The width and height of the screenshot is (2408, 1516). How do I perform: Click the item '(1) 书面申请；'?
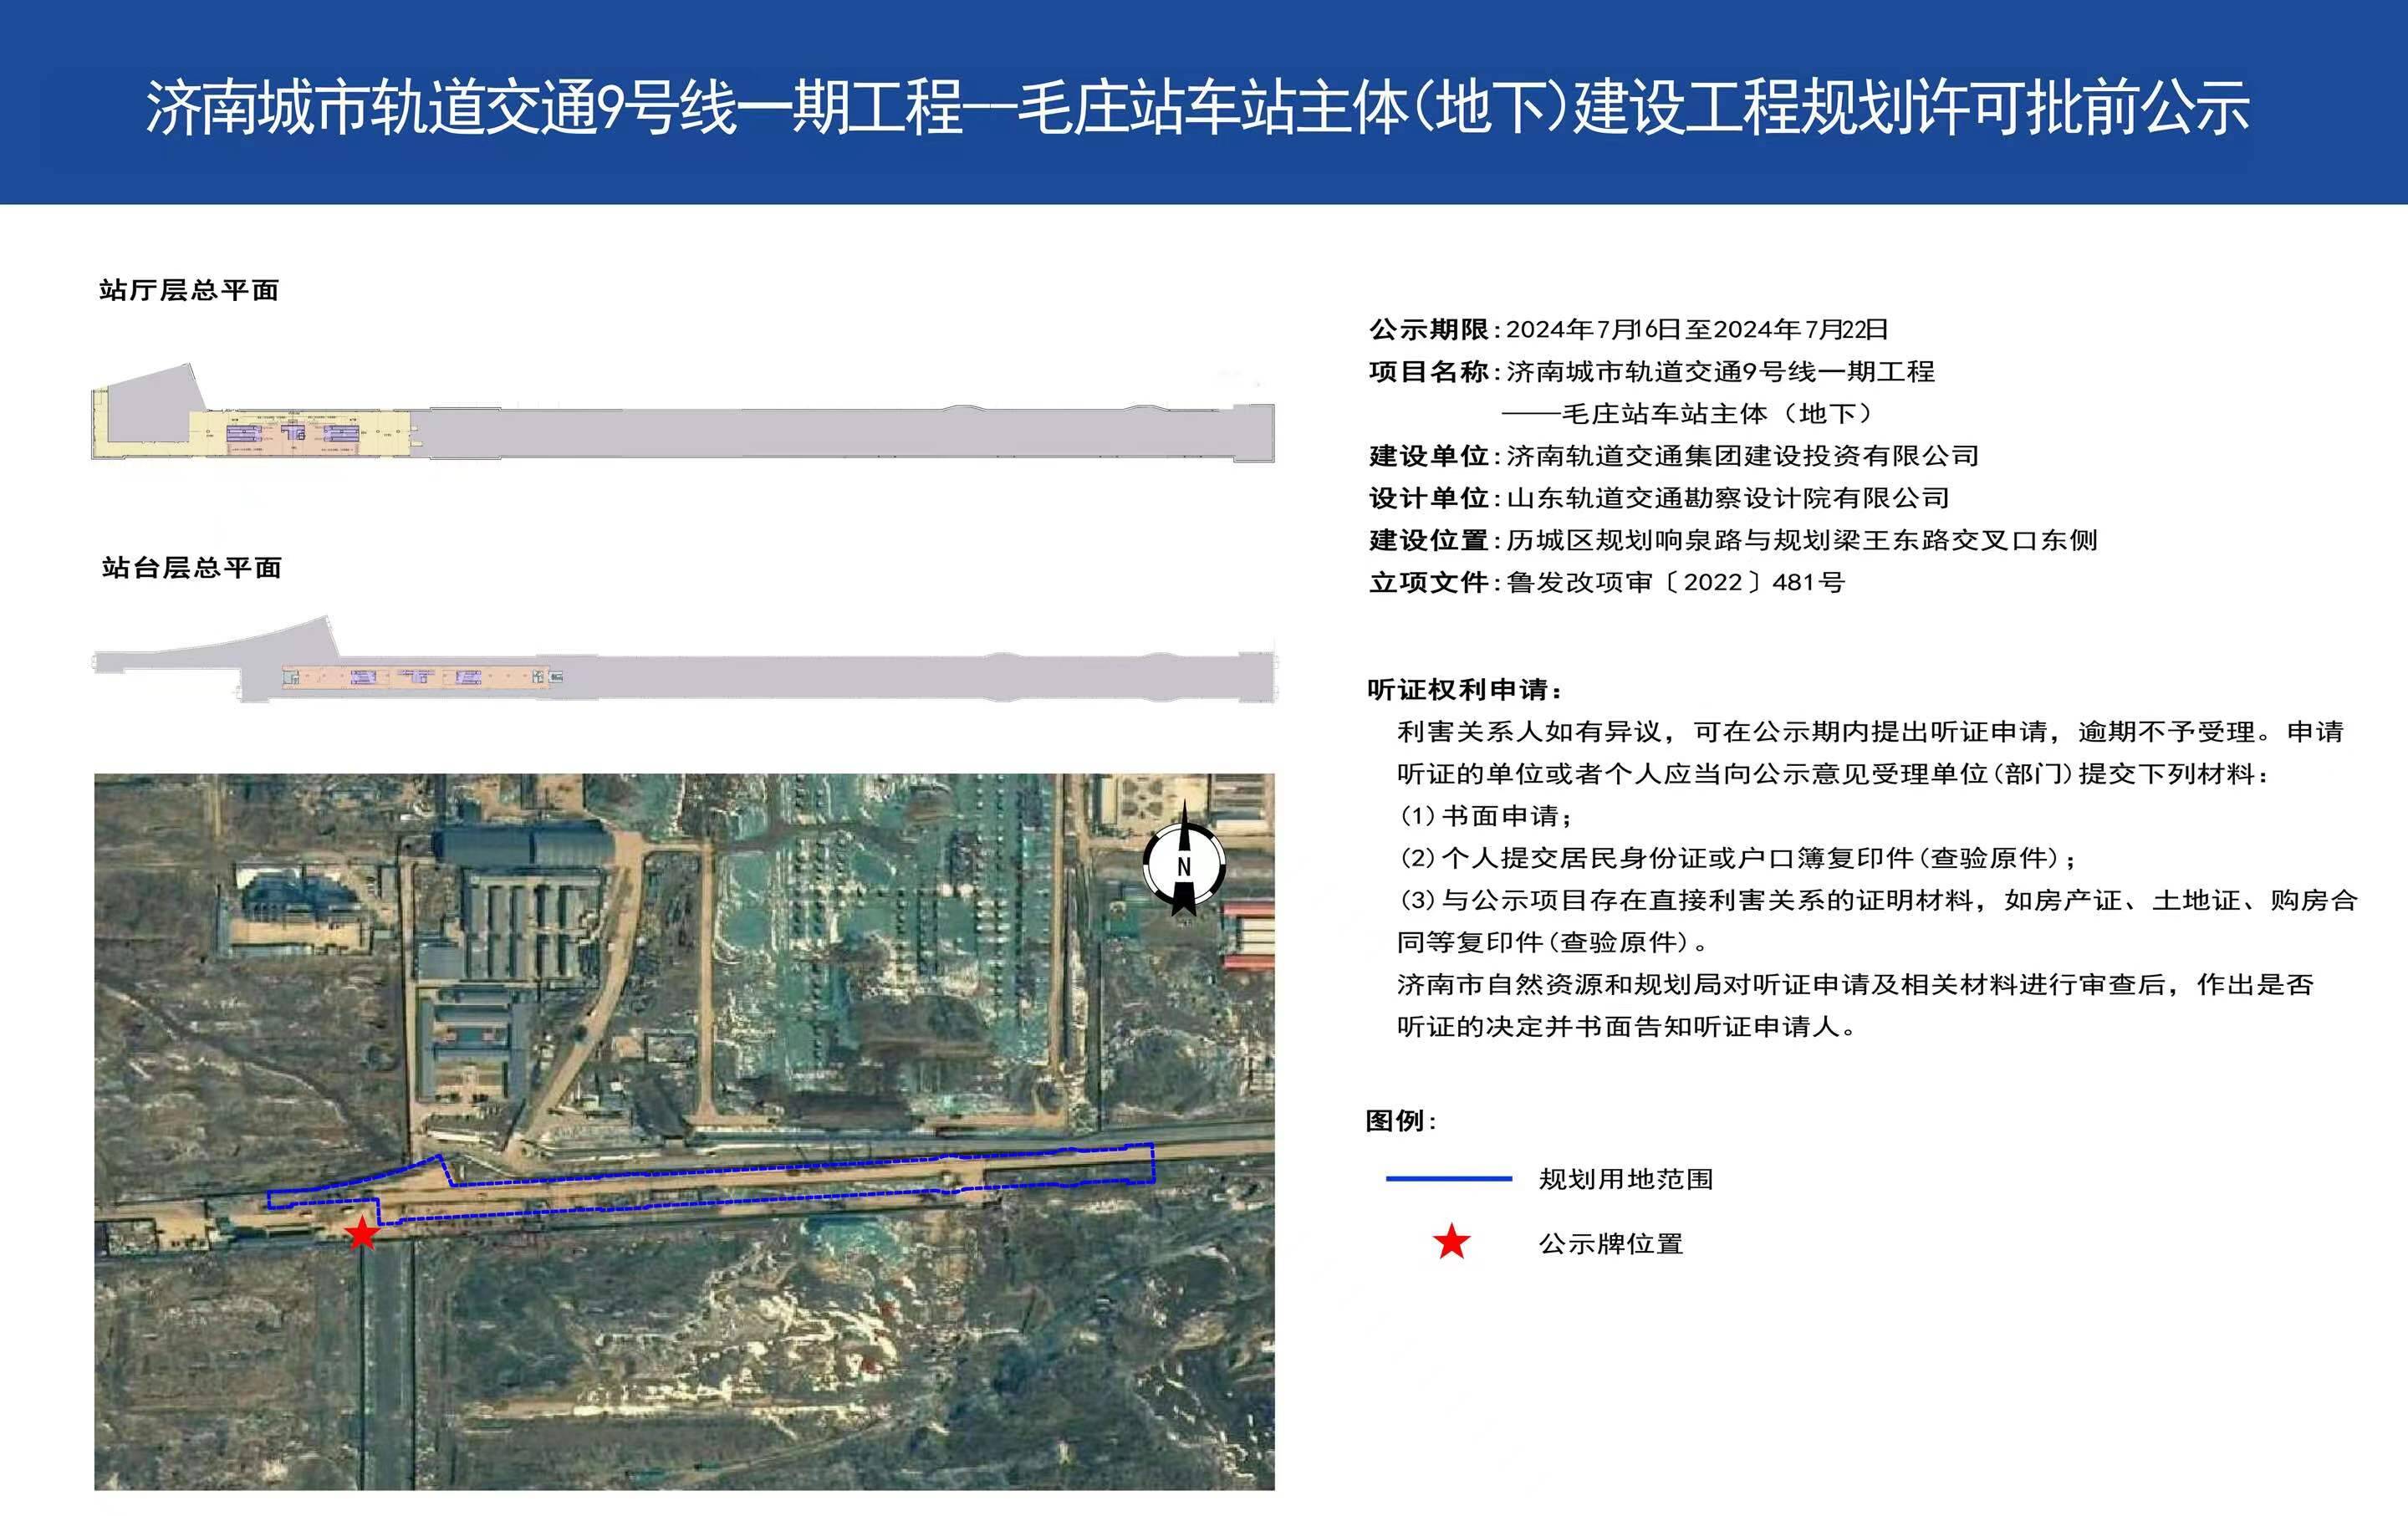(x=1486, y=816)
